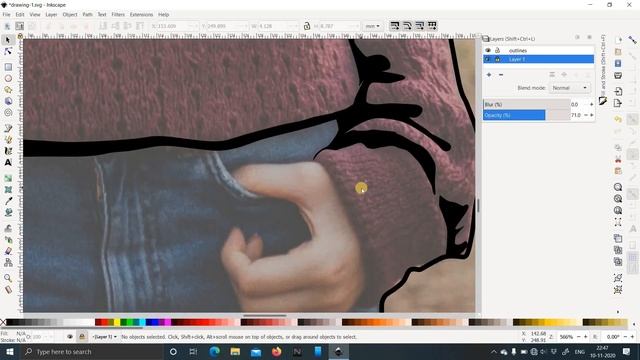Select the Selector arrow tool
The width and height of the screenshot is (640, 360).
tap(8, 40)
